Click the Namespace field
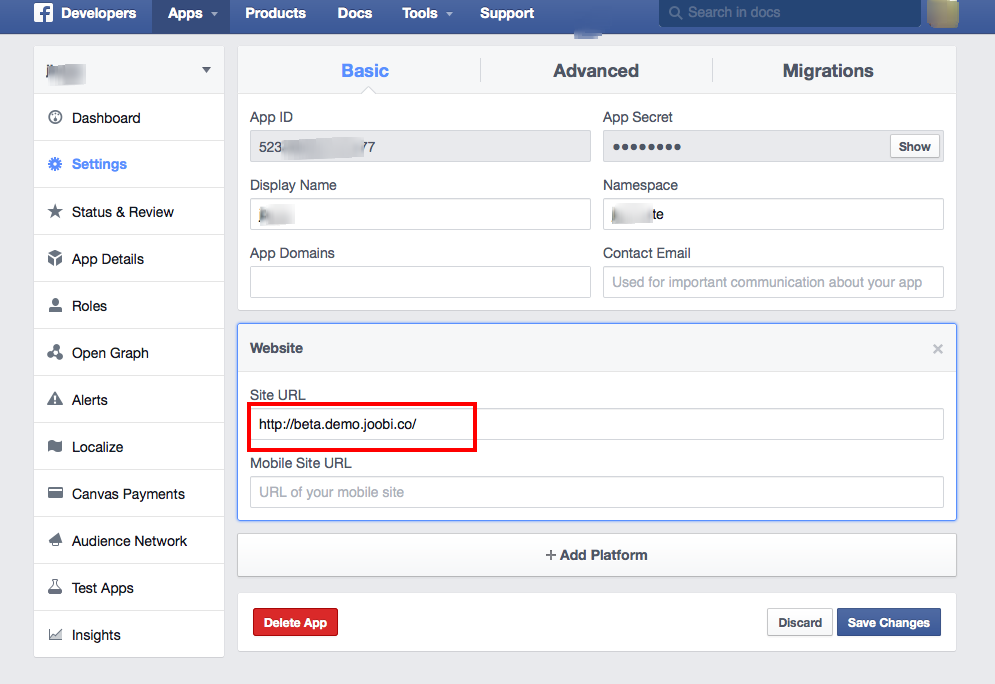 pyautogui.click(x=773, y=214)
